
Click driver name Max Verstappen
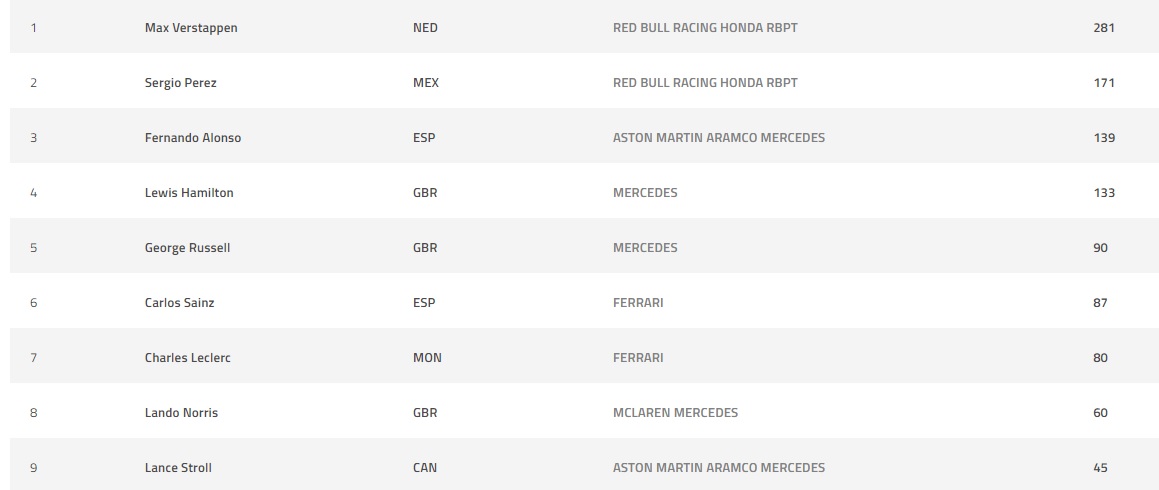pos(191,28)
